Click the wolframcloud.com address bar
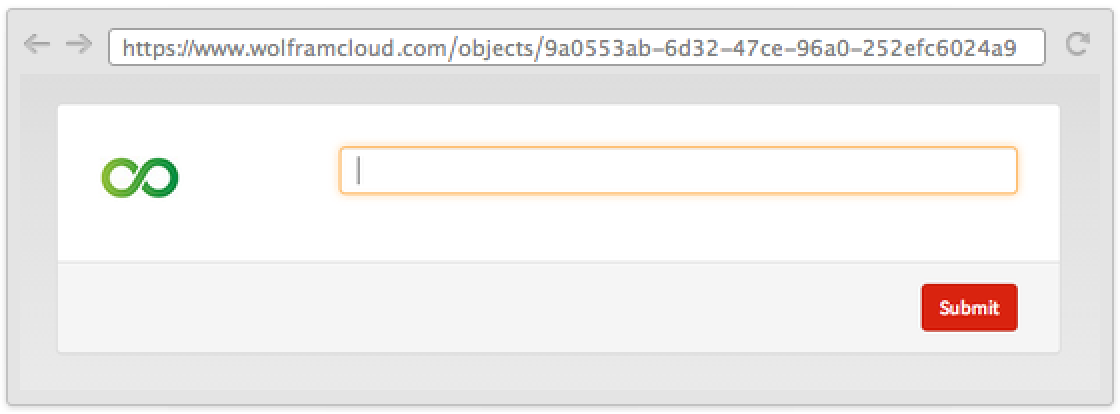Image resolution: width=1120 pixels, height=414 pixels. (x=576, y=46)
